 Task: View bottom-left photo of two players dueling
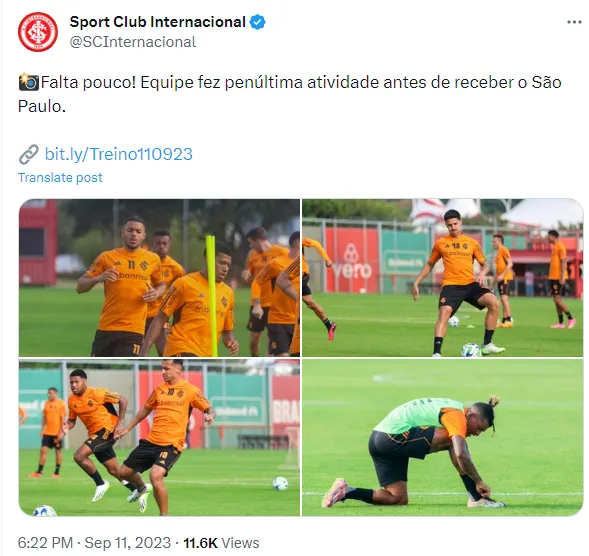(x=159, y=437)
